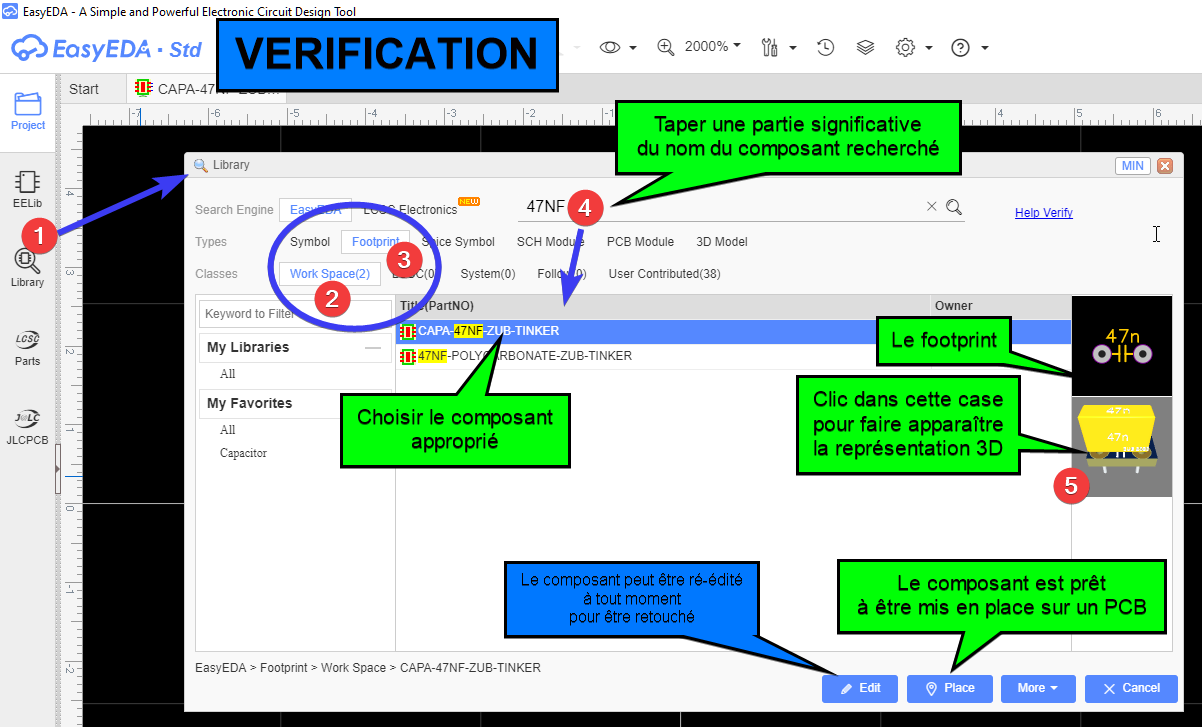1202x727 pixels.
Task: Expand the tools dropdown arrow
Action: coord(793,48)
